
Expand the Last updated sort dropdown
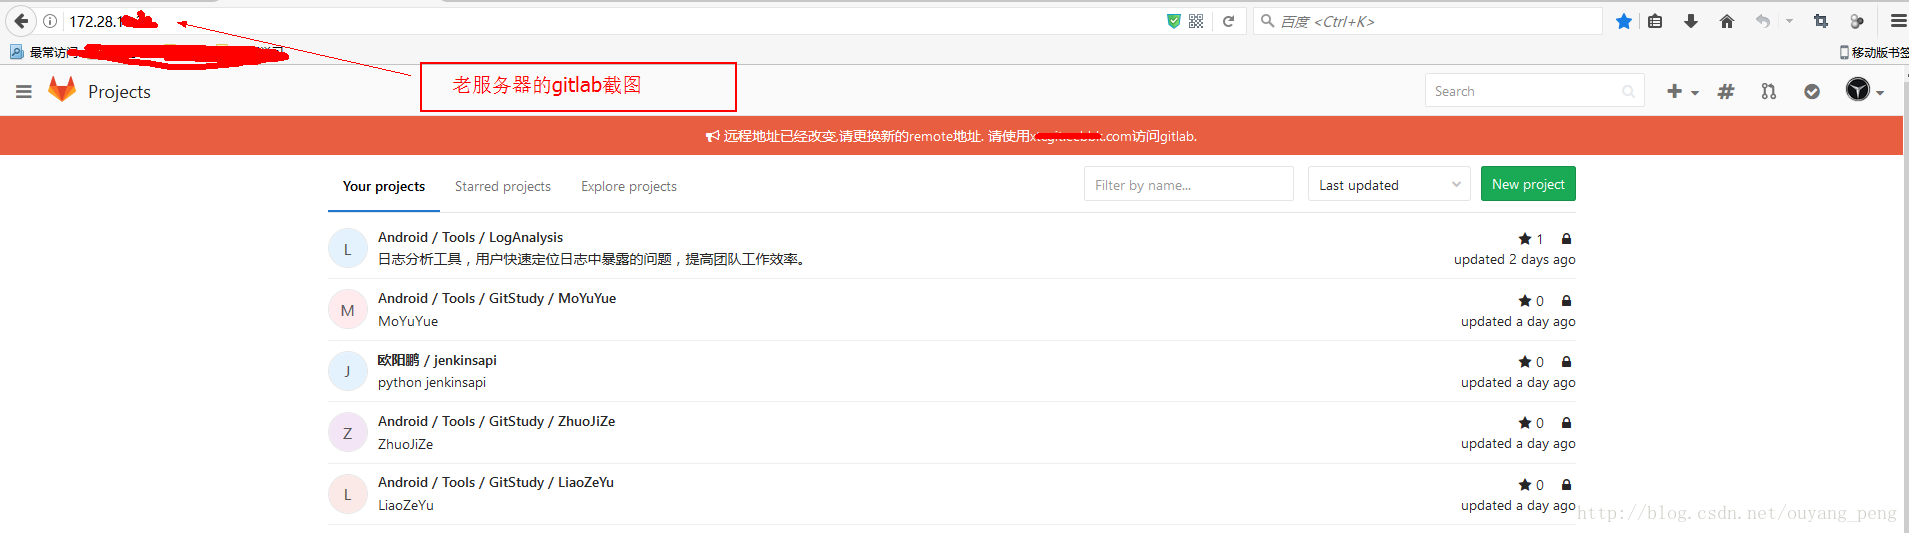coord(1388,185)
